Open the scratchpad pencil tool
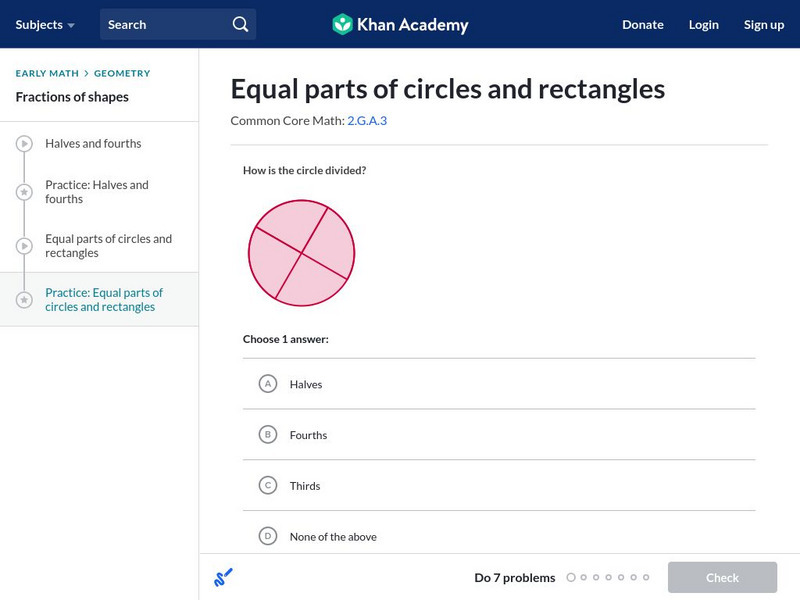This screenshot has width=800, height=600. click(x=224, y=577)
